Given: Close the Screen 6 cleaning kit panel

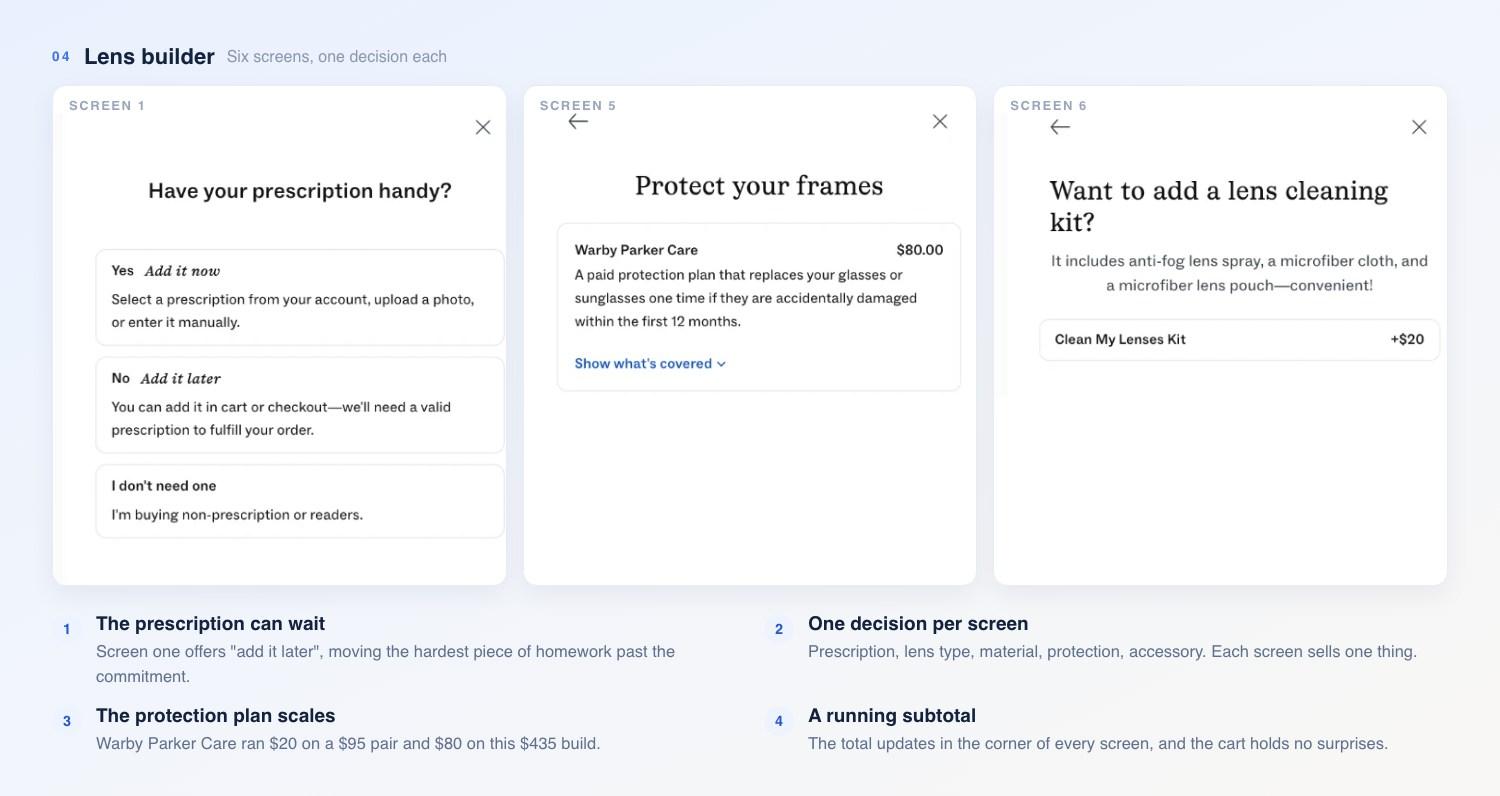Looking at the screenshot, I should pyautogui.click(x=1419, y=127).
